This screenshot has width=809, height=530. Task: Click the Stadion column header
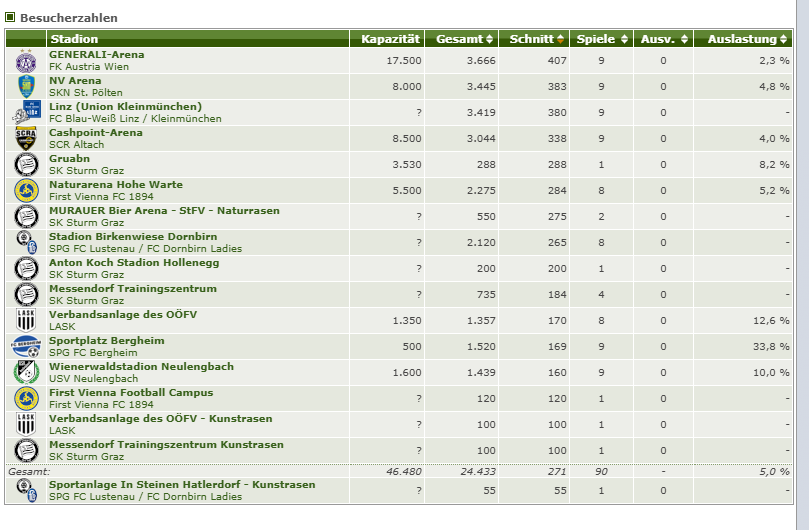[198, 39]
